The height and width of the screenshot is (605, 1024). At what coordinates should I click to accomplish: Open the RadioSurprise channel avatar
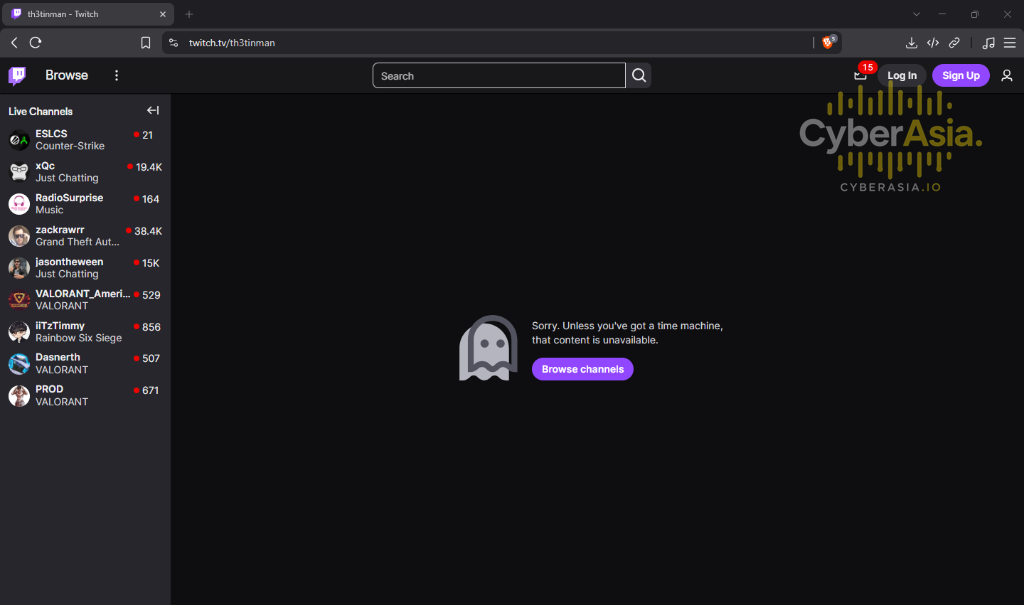(19, 204)
